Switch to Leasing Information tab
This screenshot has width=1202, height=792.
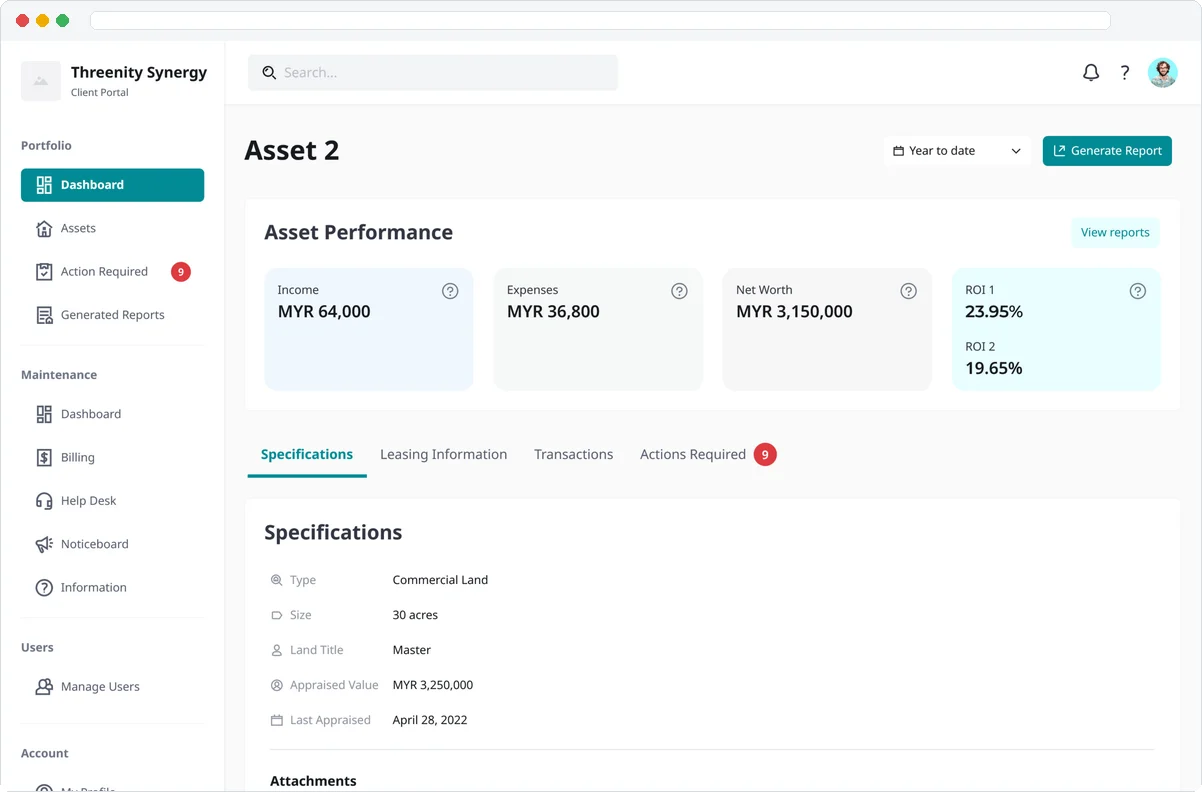pos(443,454)
